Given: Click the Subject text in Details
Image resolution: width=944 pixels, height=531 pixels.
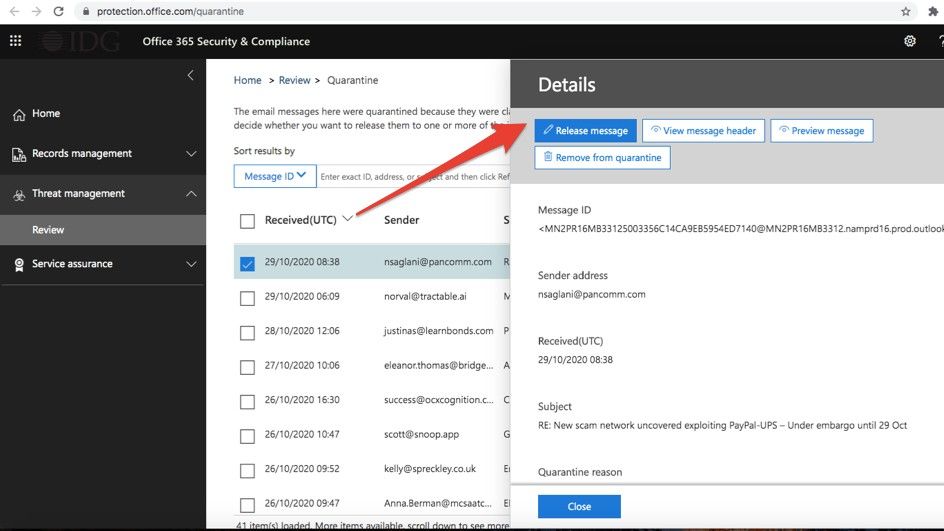Looking at the screenshot, I should [722, 425].
